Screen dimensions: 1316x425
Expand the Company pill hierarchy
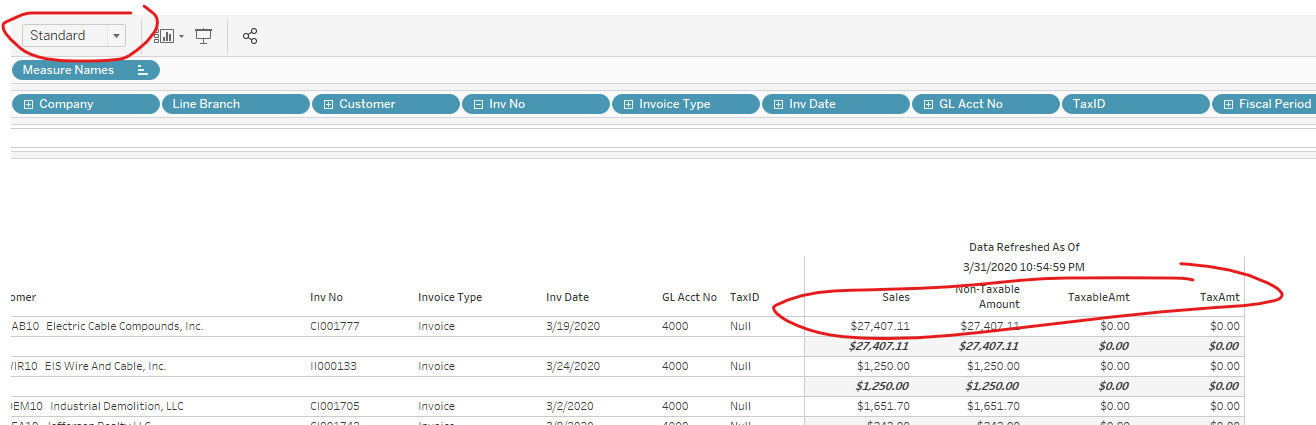click(28, 104)
